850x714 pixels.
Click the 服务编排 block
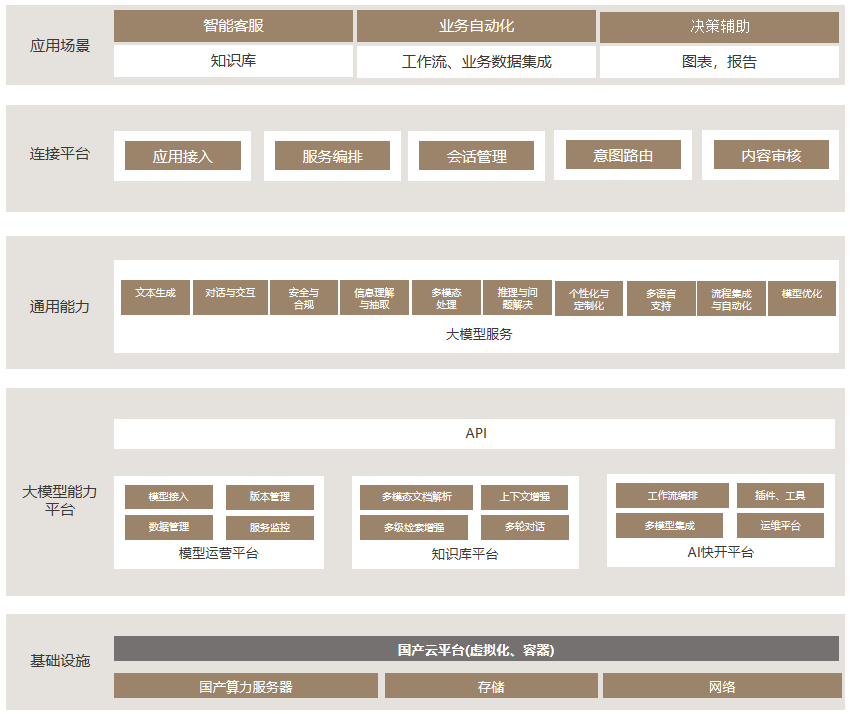(332, 156)
